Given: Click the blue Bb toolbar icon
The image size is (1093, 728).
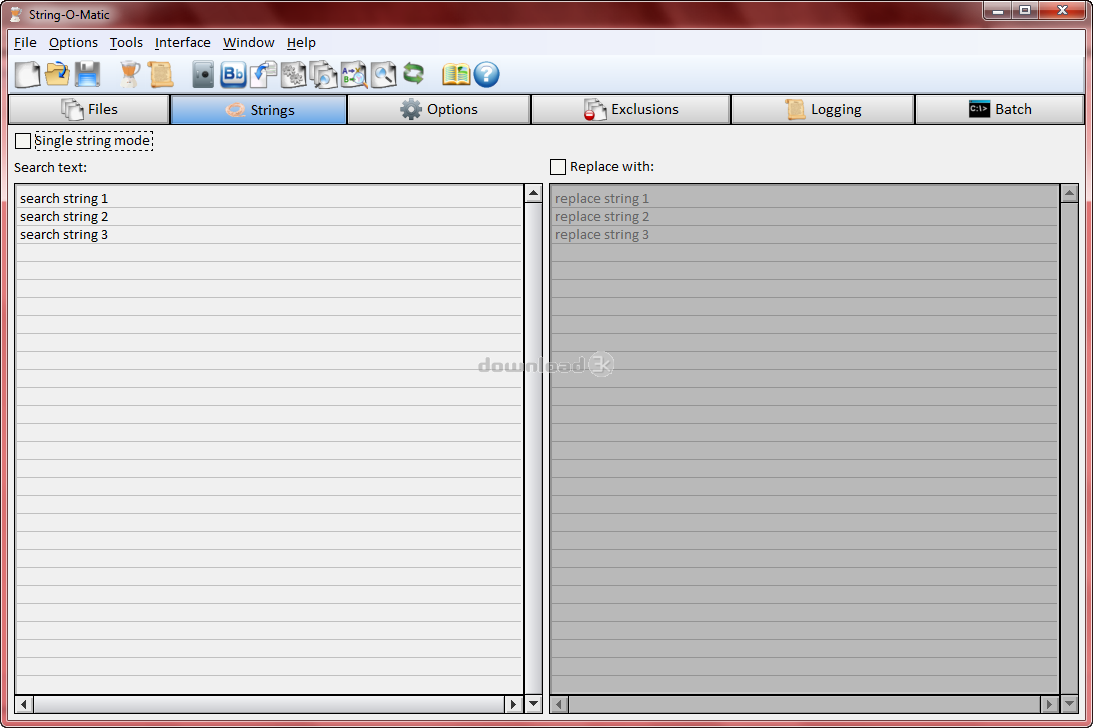Looking at the screenshot, I should point(233,74).
